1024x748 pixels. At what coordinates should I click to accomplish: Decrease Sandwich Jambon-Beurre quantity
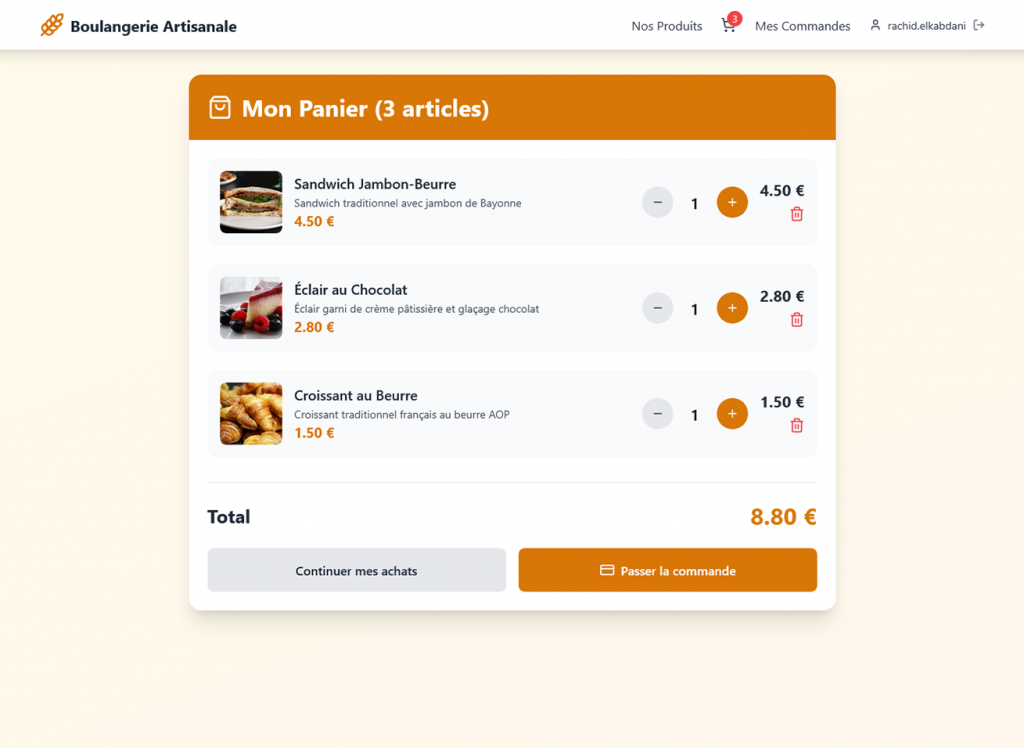tap(657, 202)
